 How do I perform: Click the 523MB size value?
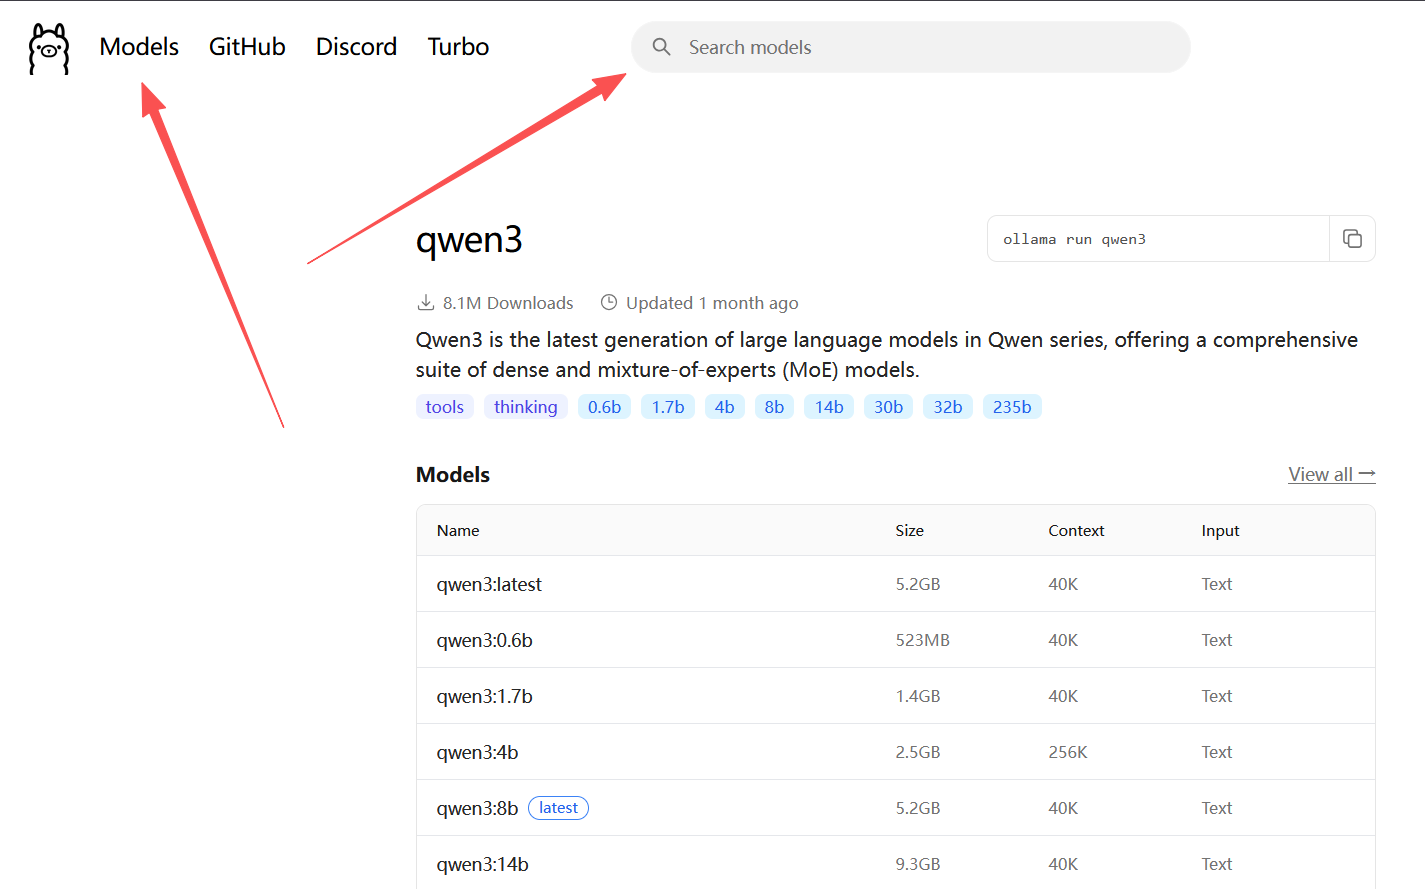pos(923,640)
